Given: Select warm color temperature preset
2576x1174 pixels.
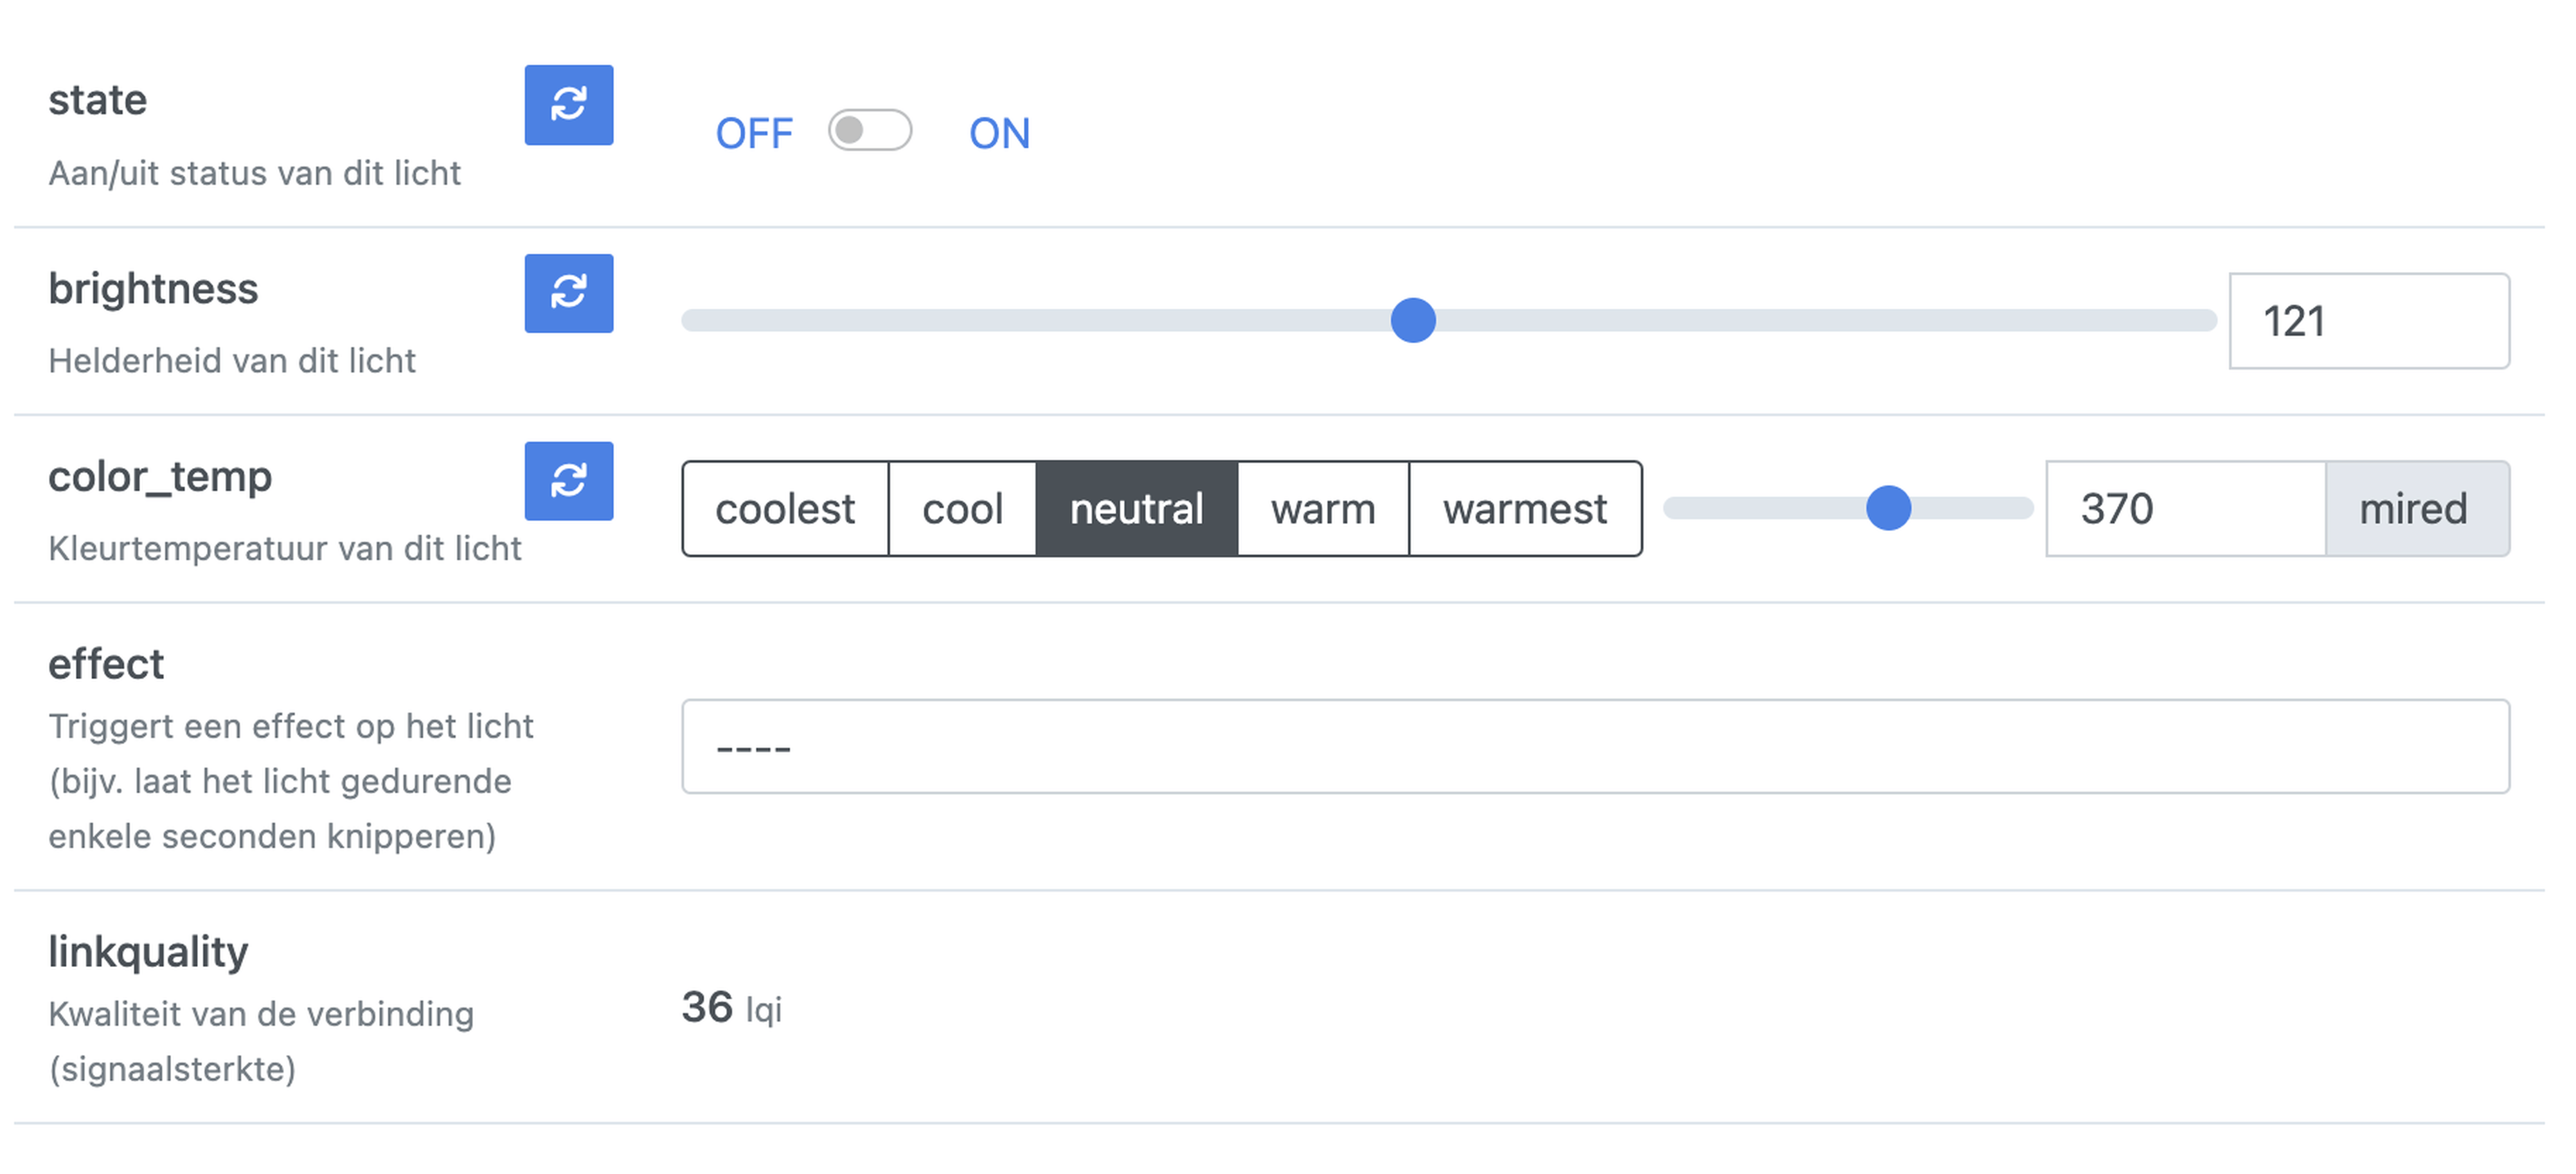Looking at the screenshot, I should tap(1323, 509).
